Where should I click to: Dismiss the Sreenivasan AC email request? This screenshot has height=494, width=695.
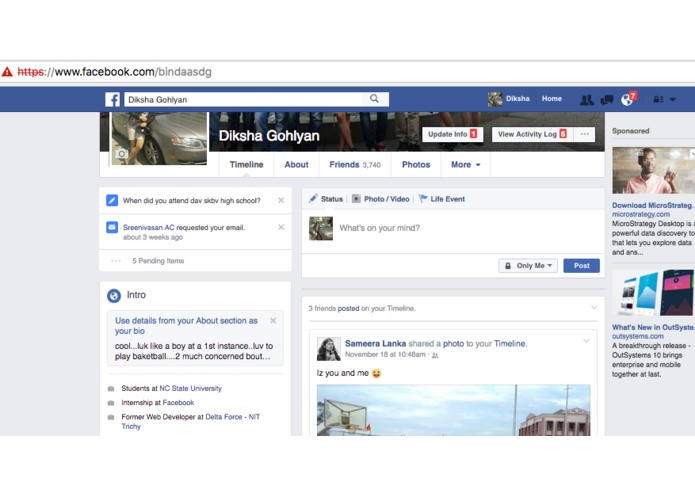coord(281,227)
